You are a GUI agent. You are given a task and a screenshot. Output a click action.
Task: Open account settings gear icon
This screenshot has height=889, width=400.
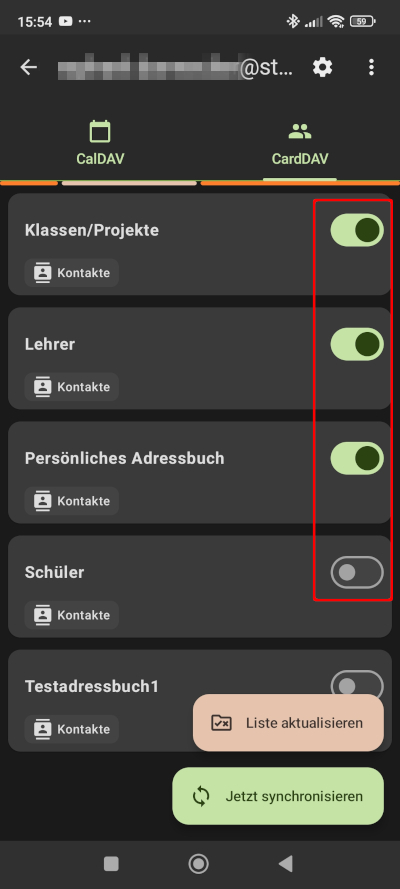click(x=322, y=67)
